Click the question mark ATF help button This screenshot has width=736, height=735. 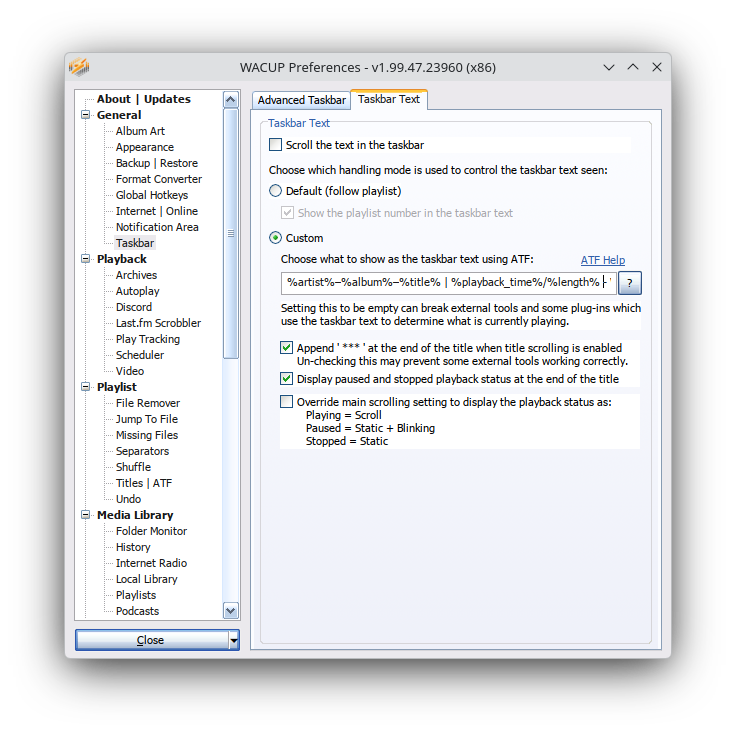click(x=631, y=282)
